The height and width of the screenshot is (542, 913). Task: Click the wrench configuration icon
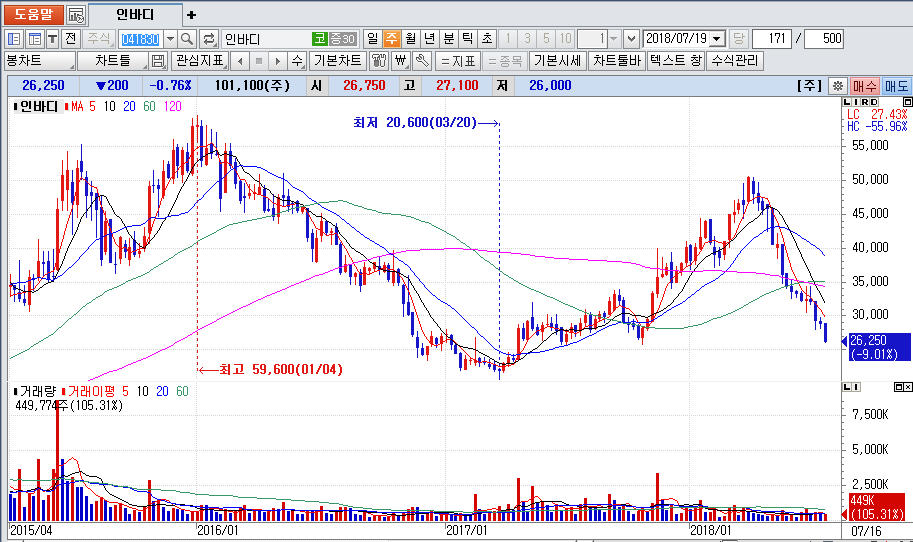[x=421, y=61]
